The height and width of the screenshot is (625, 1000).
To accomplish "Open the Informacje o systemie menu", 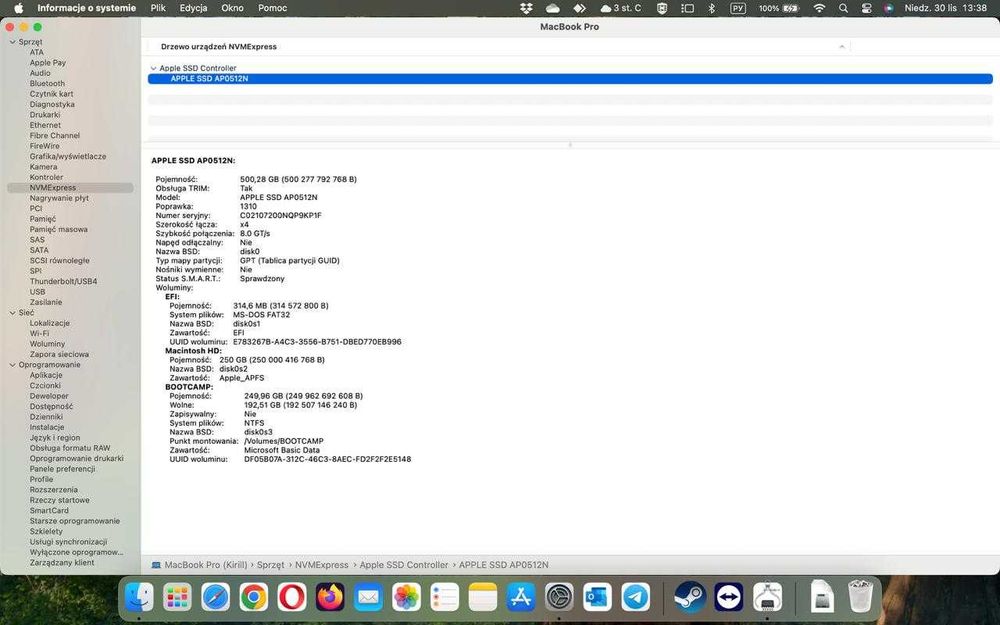I will [86, 8].
